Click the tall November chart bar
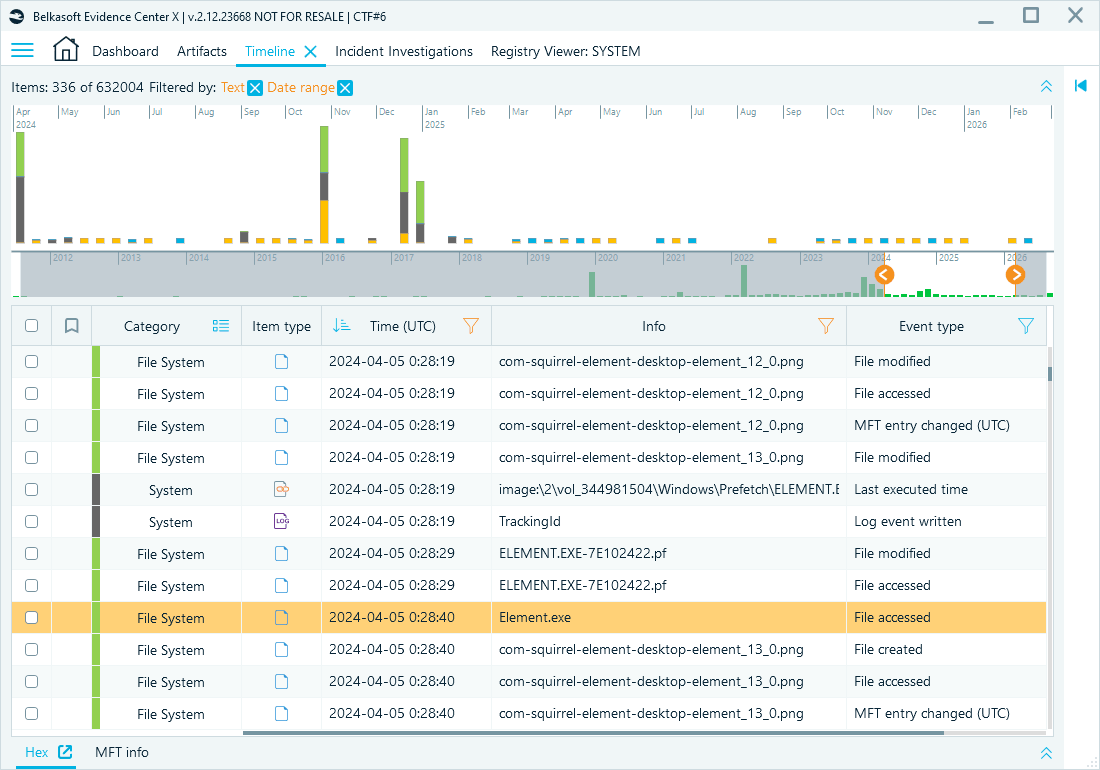This screenshot has width=1100, height=770. tap(324, 184)
